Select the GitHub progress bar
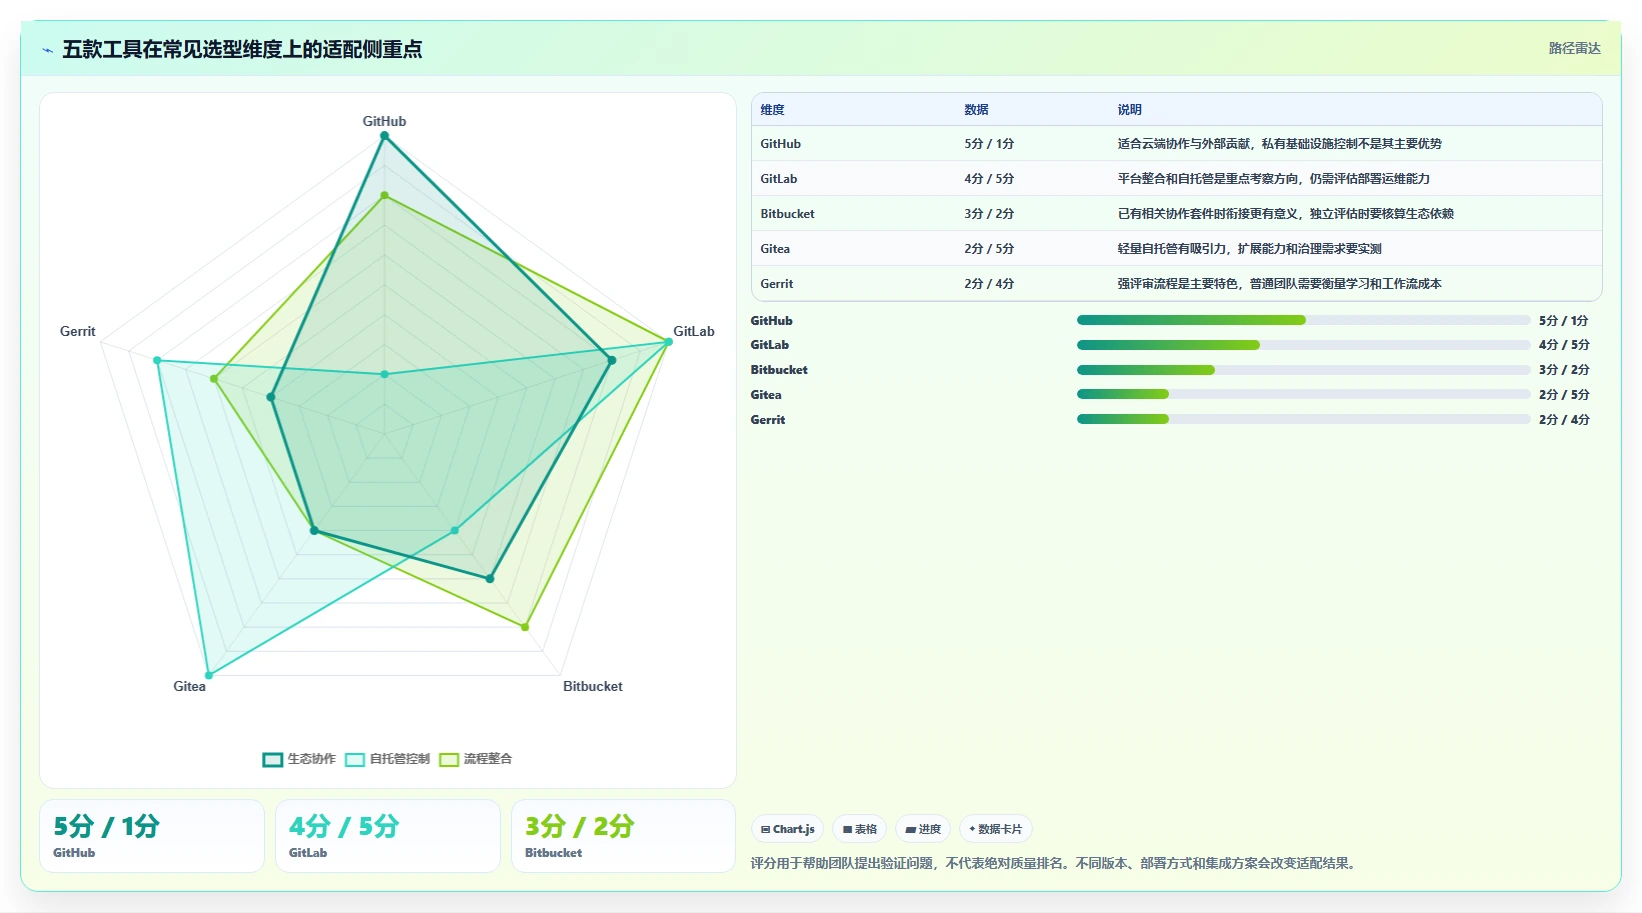Image resolution: width=1642 pixels, height=913 pixels. 1303,320
